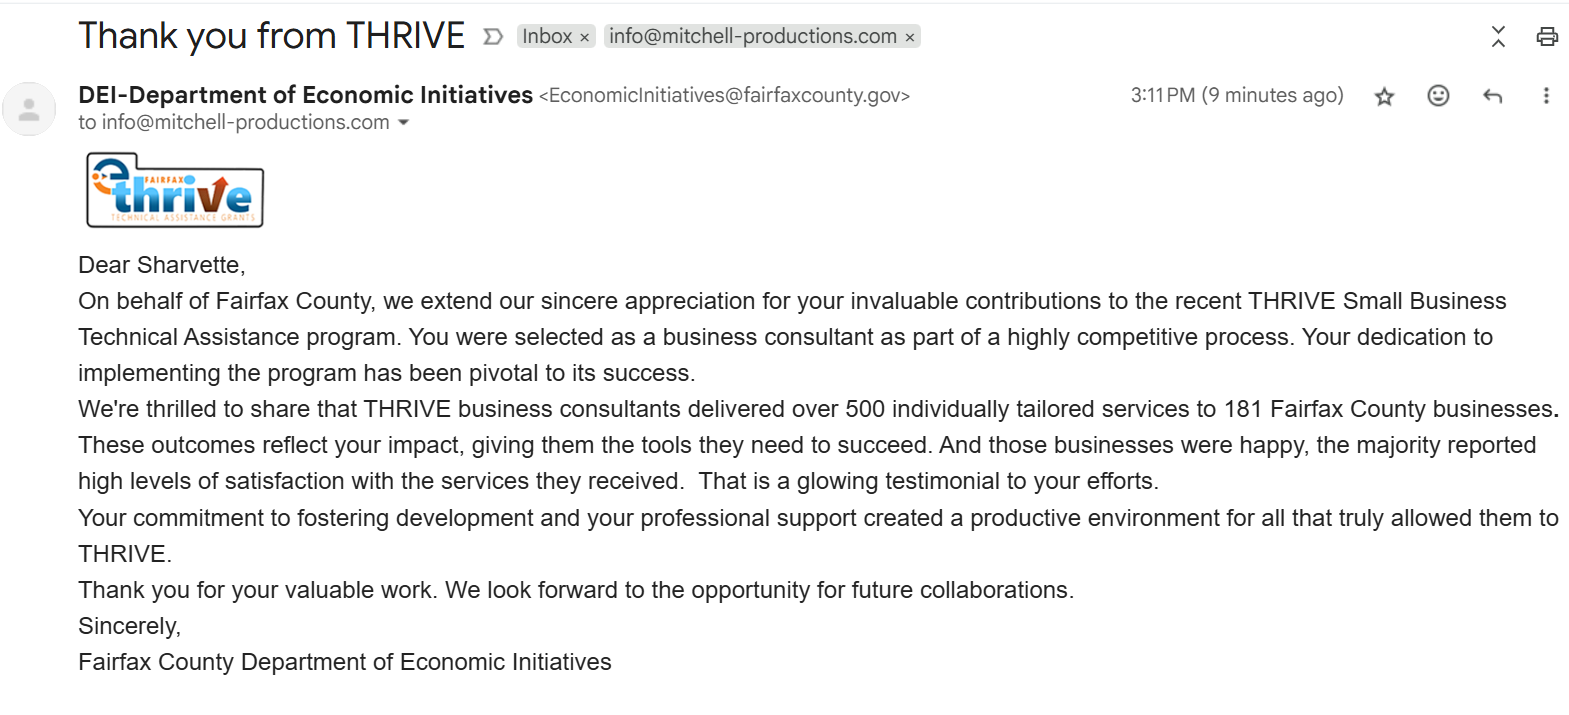Print the email with the printer icon
The image size is (1569, 715).
(x=1547, y=37)
